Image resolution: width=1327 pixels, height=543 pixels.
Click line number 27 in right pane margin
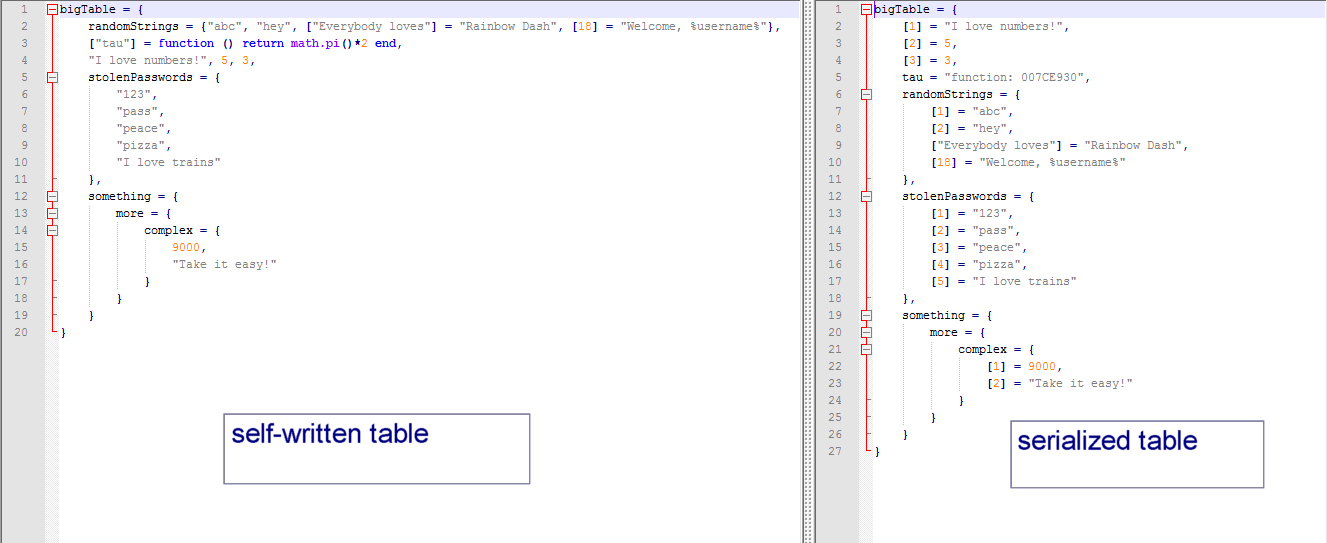point(837,451)
